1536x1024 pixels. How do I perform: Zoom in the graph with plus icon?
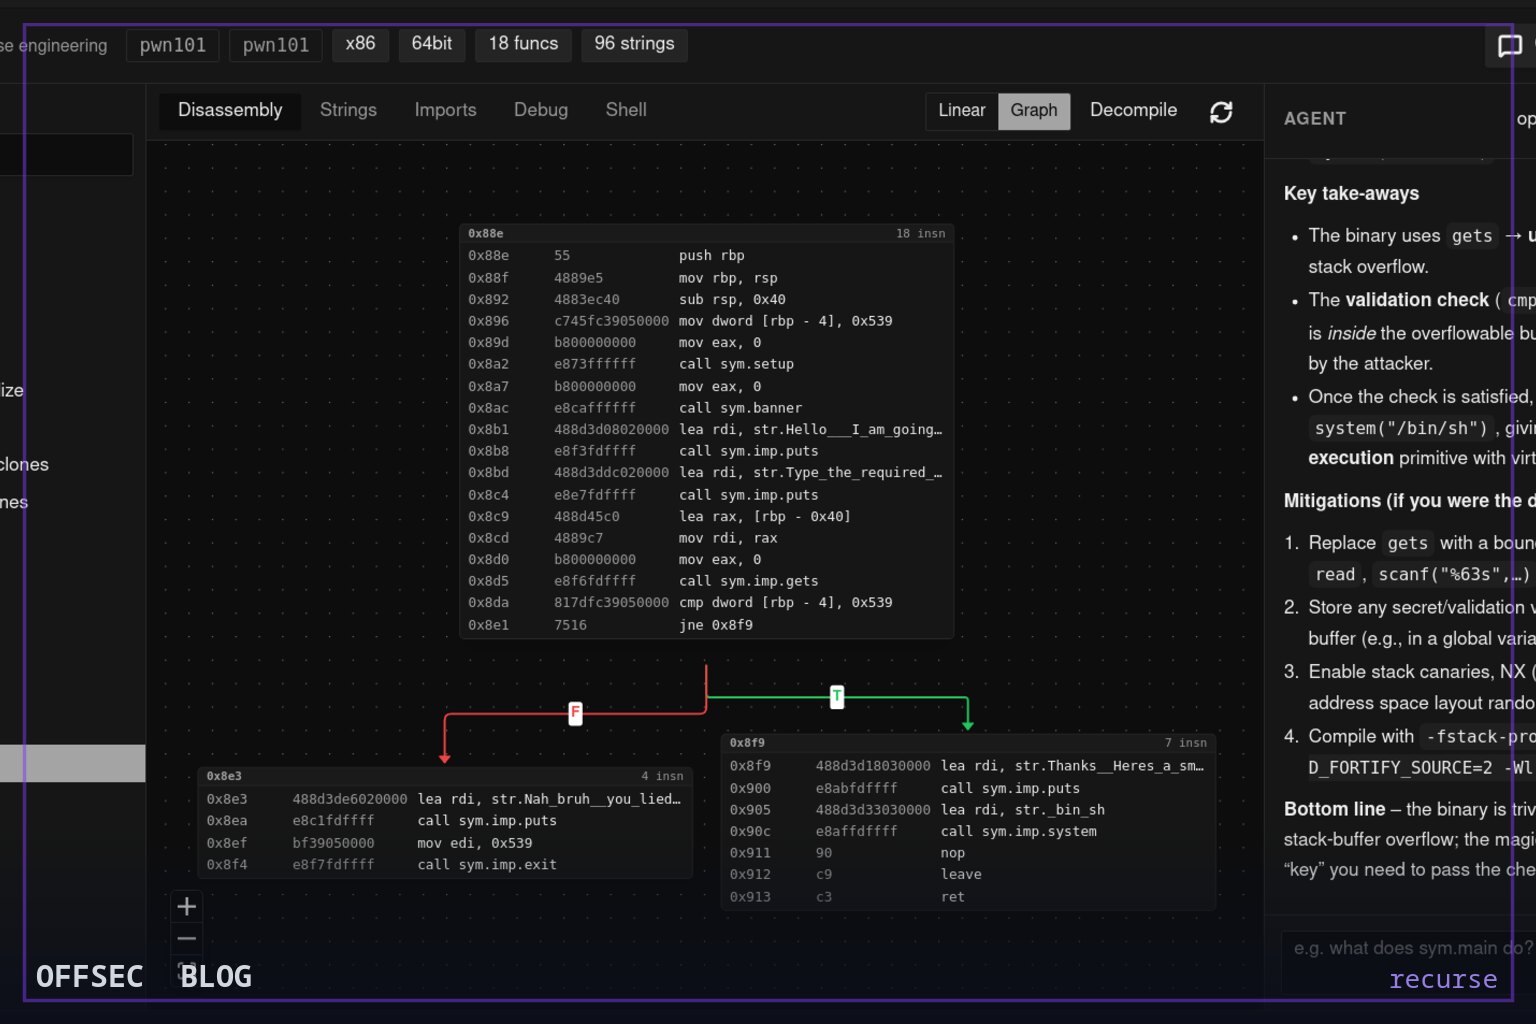click(x=186, y=907)
